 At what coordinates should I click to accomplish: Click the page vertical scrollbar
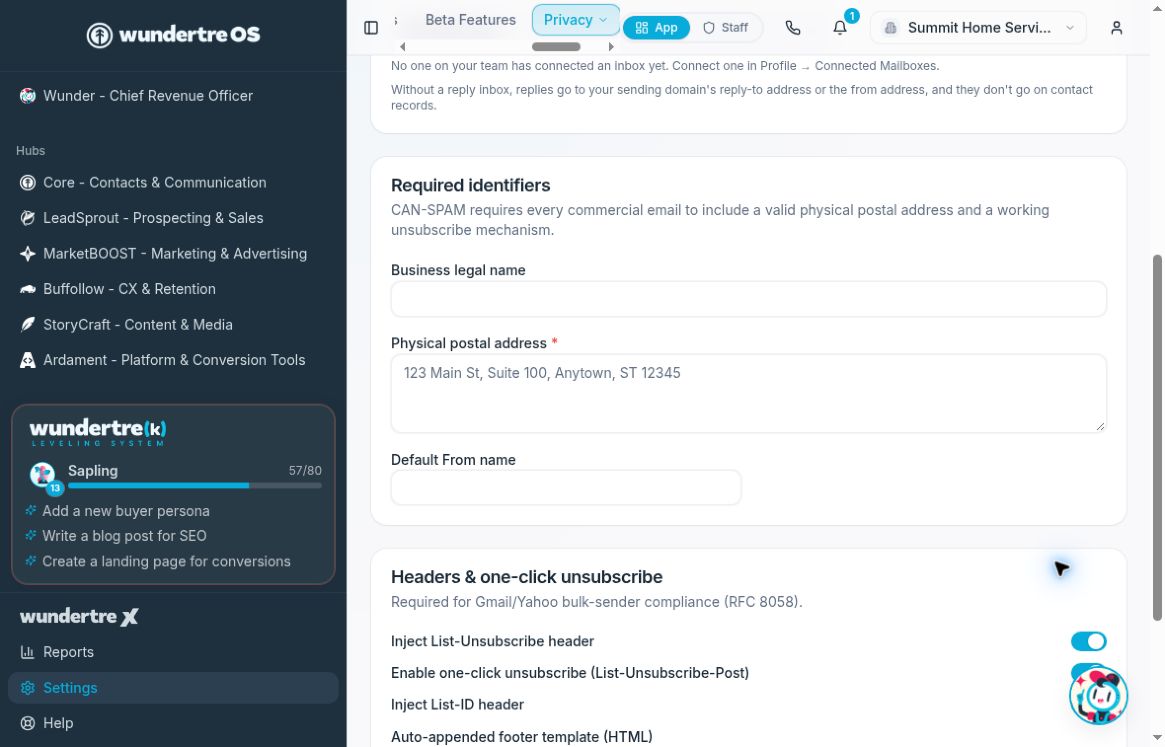(1156, 438)
